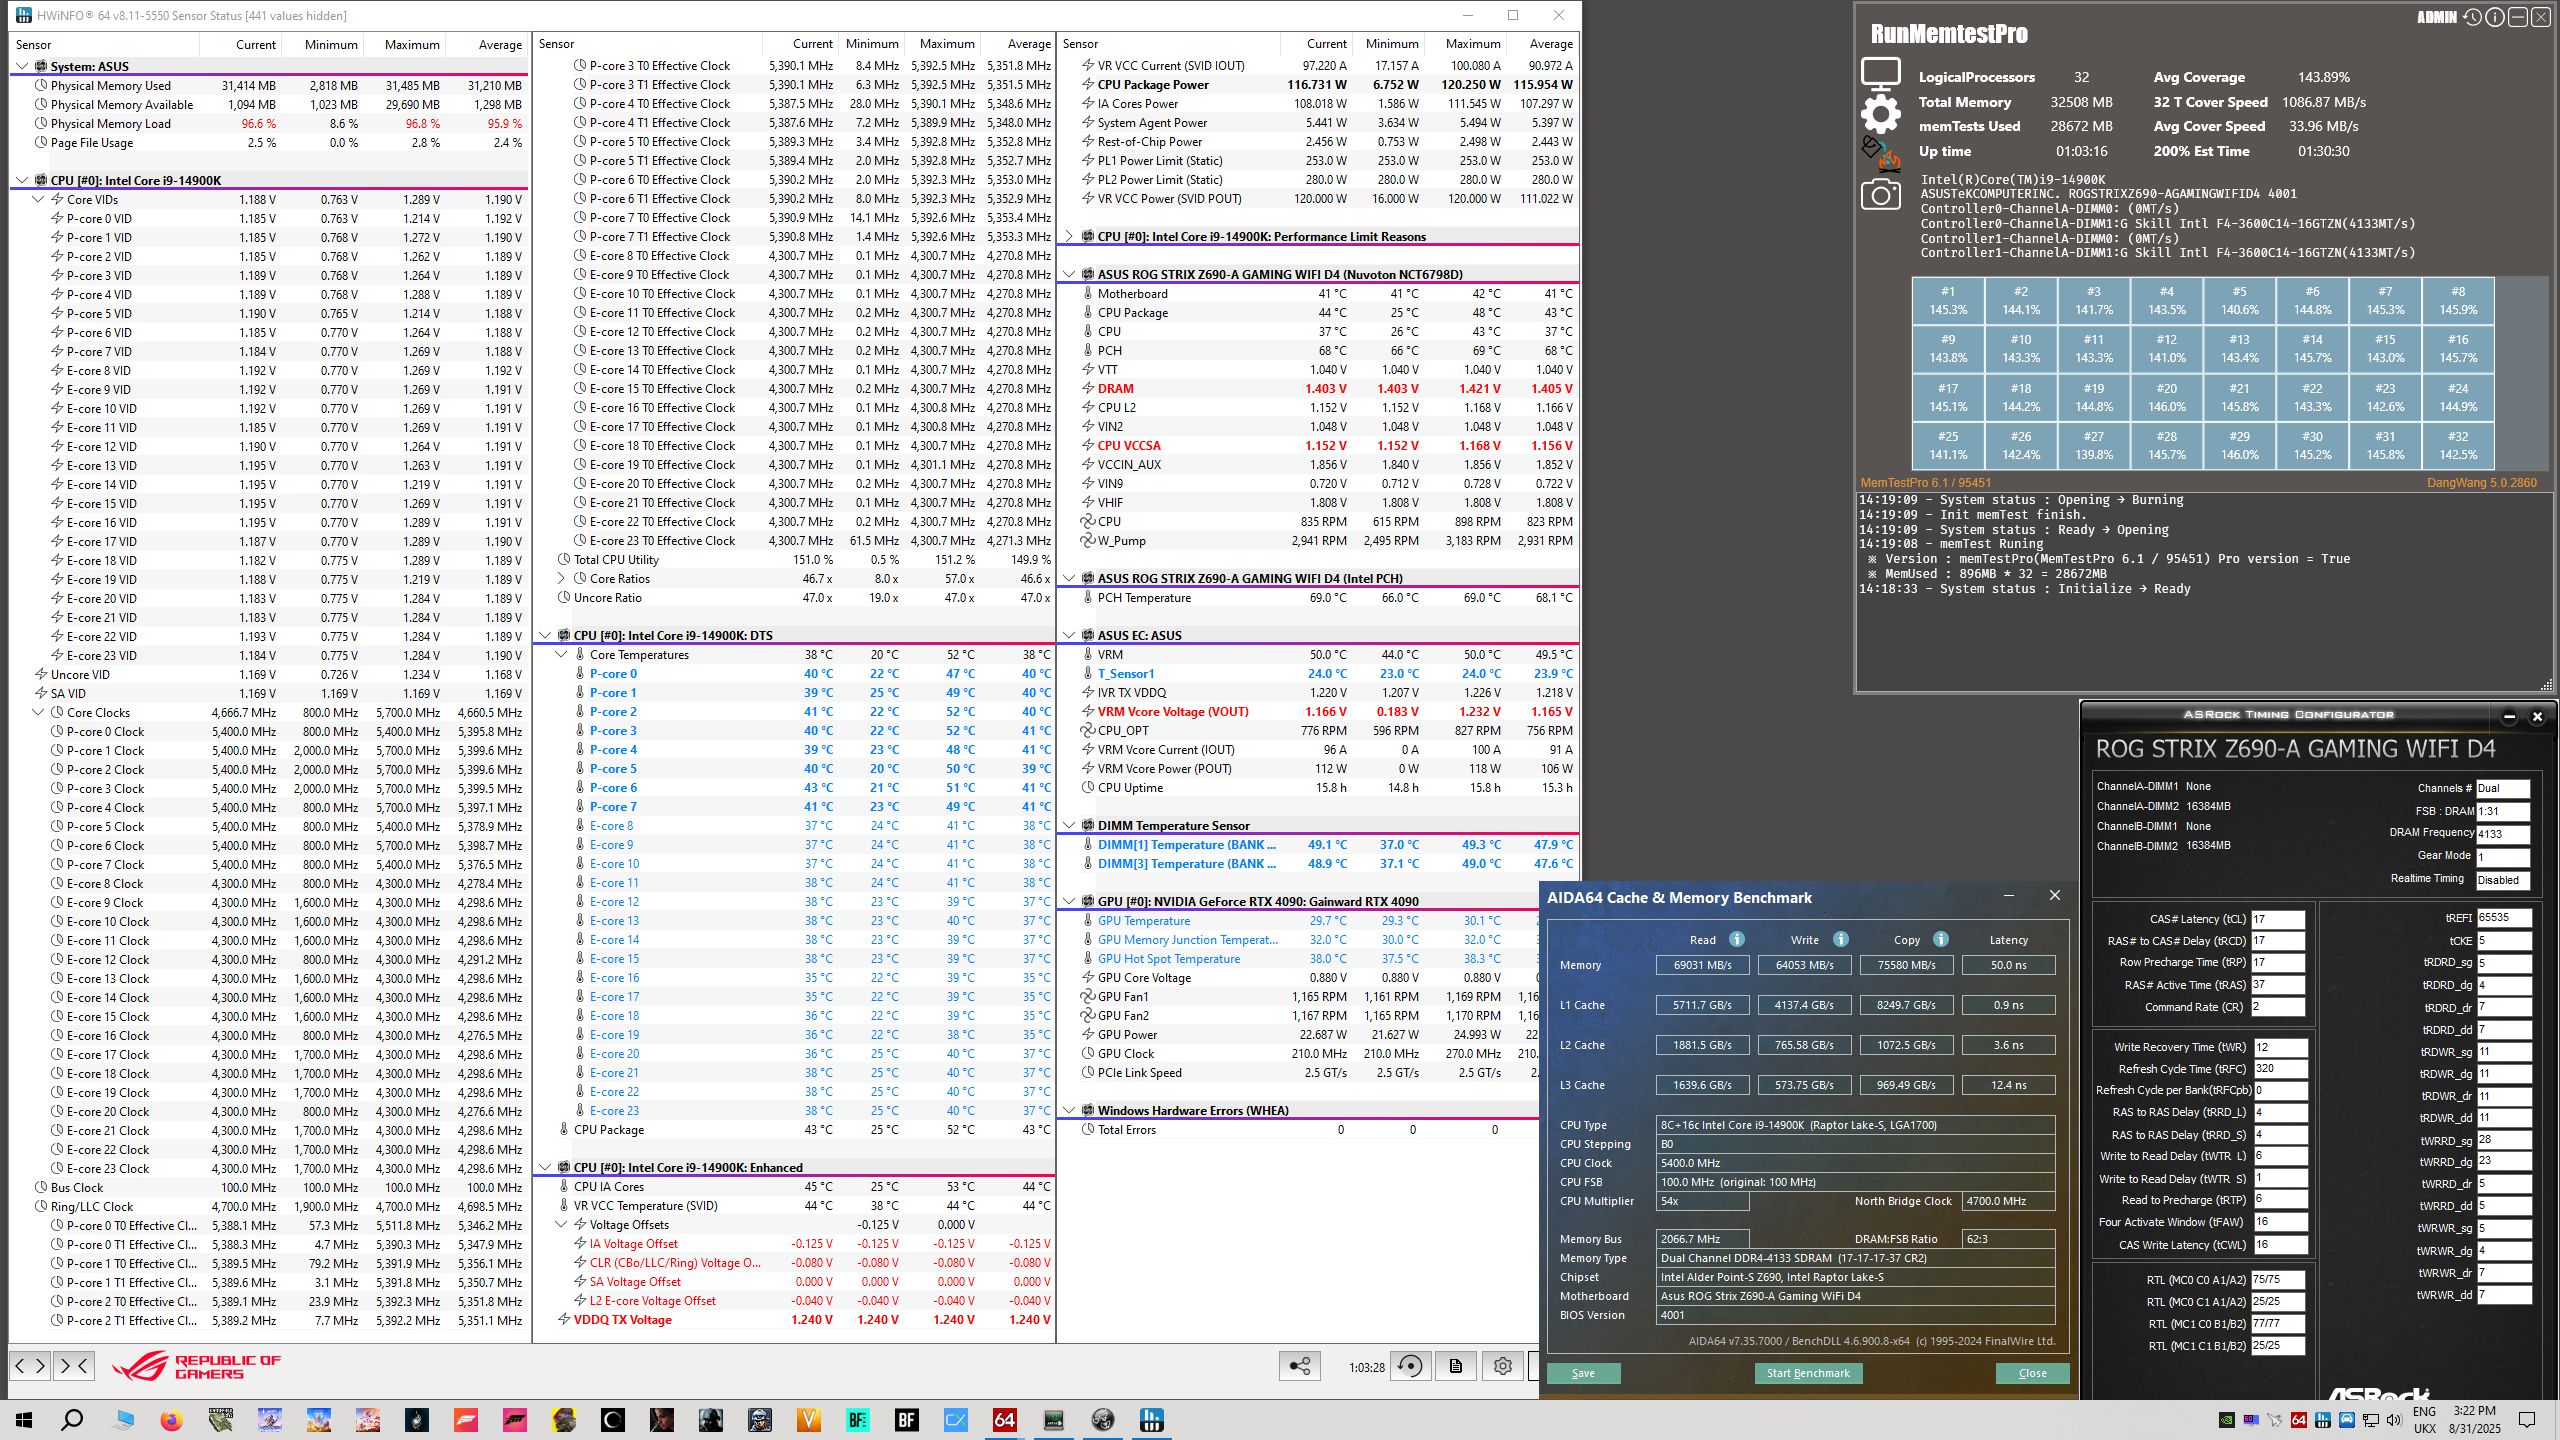2560x1440 pixels.
Task: Click the Read info icon in AIDA64
Action: (1737, 939)
